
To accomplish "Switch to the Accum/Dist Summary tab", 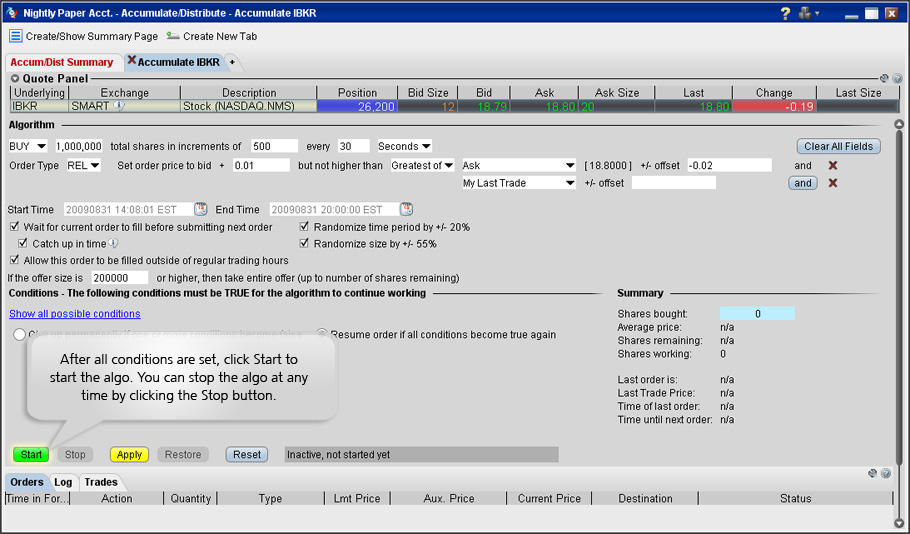I will tap(62, 62).
